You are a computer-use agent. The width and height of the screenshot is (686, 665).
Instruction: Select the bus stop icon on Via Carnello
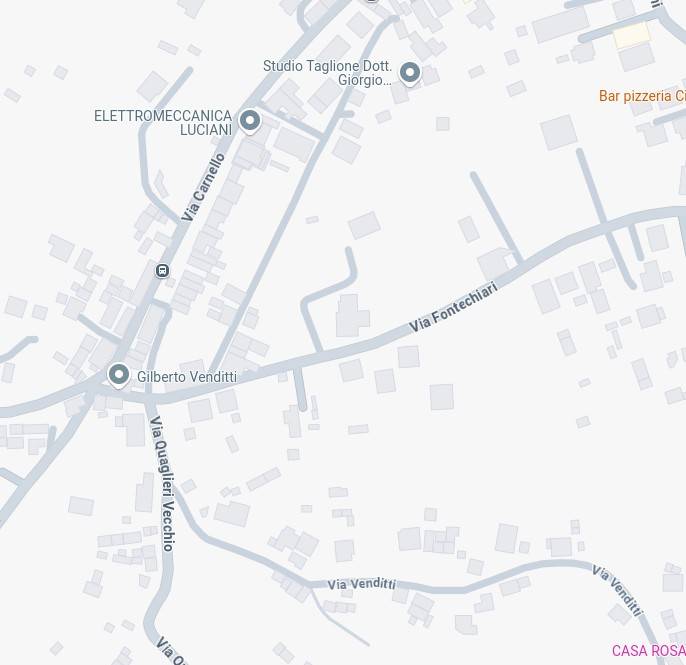(162, 271)
